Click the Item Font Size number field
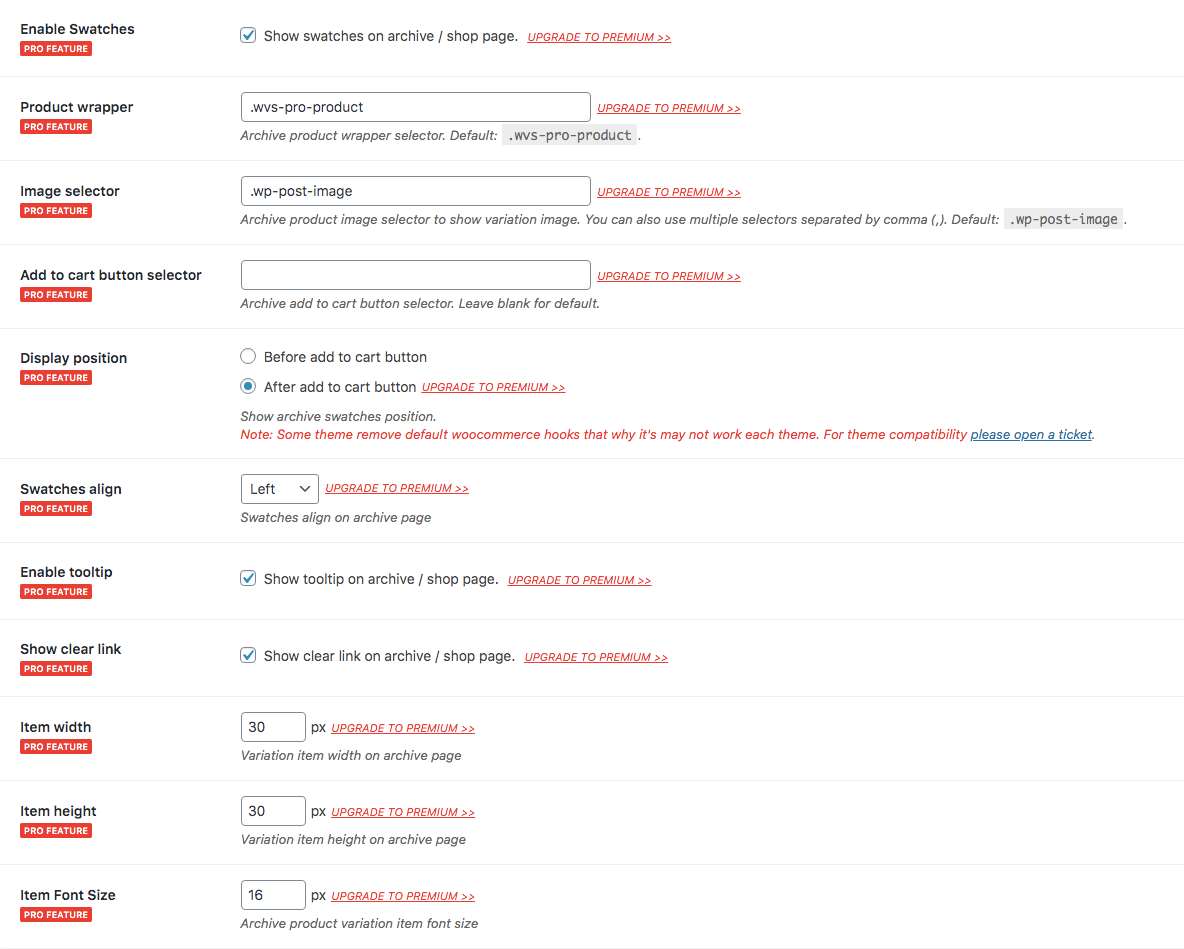This screenshot has width=1184, height=949. (273, 895)
